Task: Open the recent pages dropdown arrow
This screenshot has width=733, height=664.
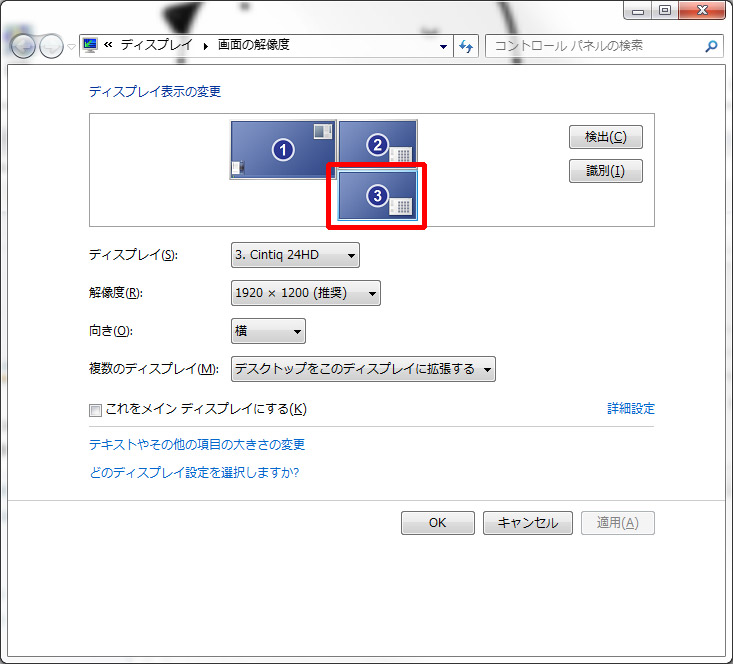Action: pyautogui.click(x=71, y=46)
